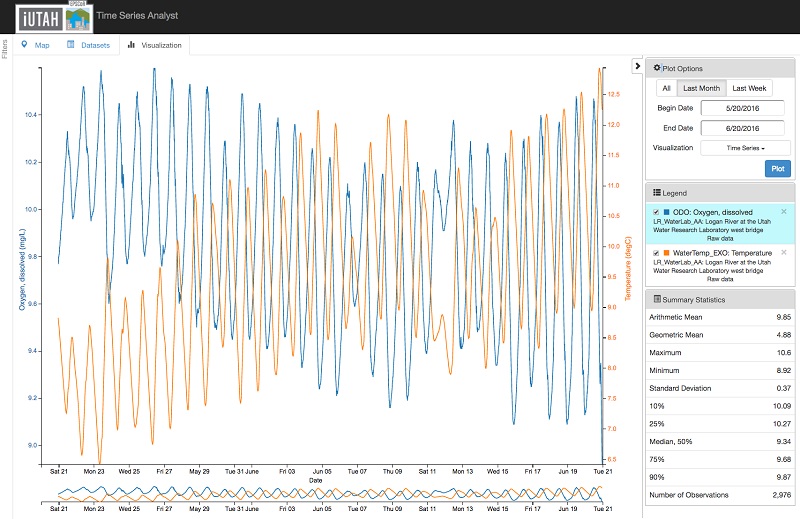This screenshot has height=519, width=800.
Task: Click the Summary Statistics panel header
Action: coord(720,300)
